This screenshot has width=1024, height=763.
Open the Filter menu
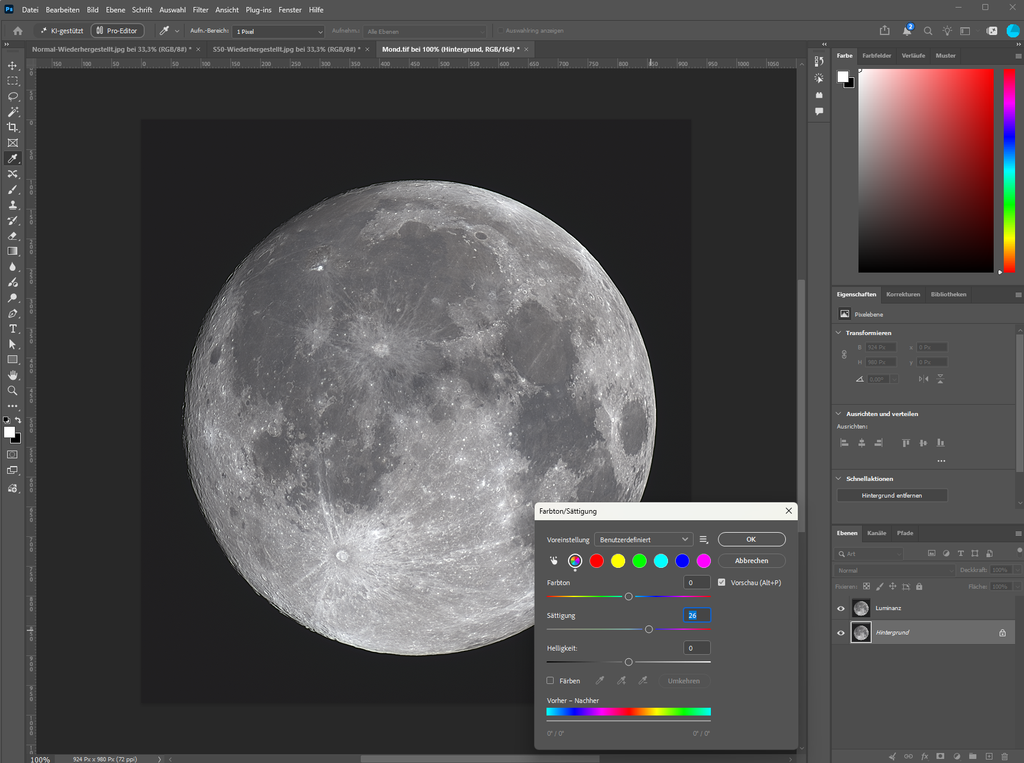point(200,10)
